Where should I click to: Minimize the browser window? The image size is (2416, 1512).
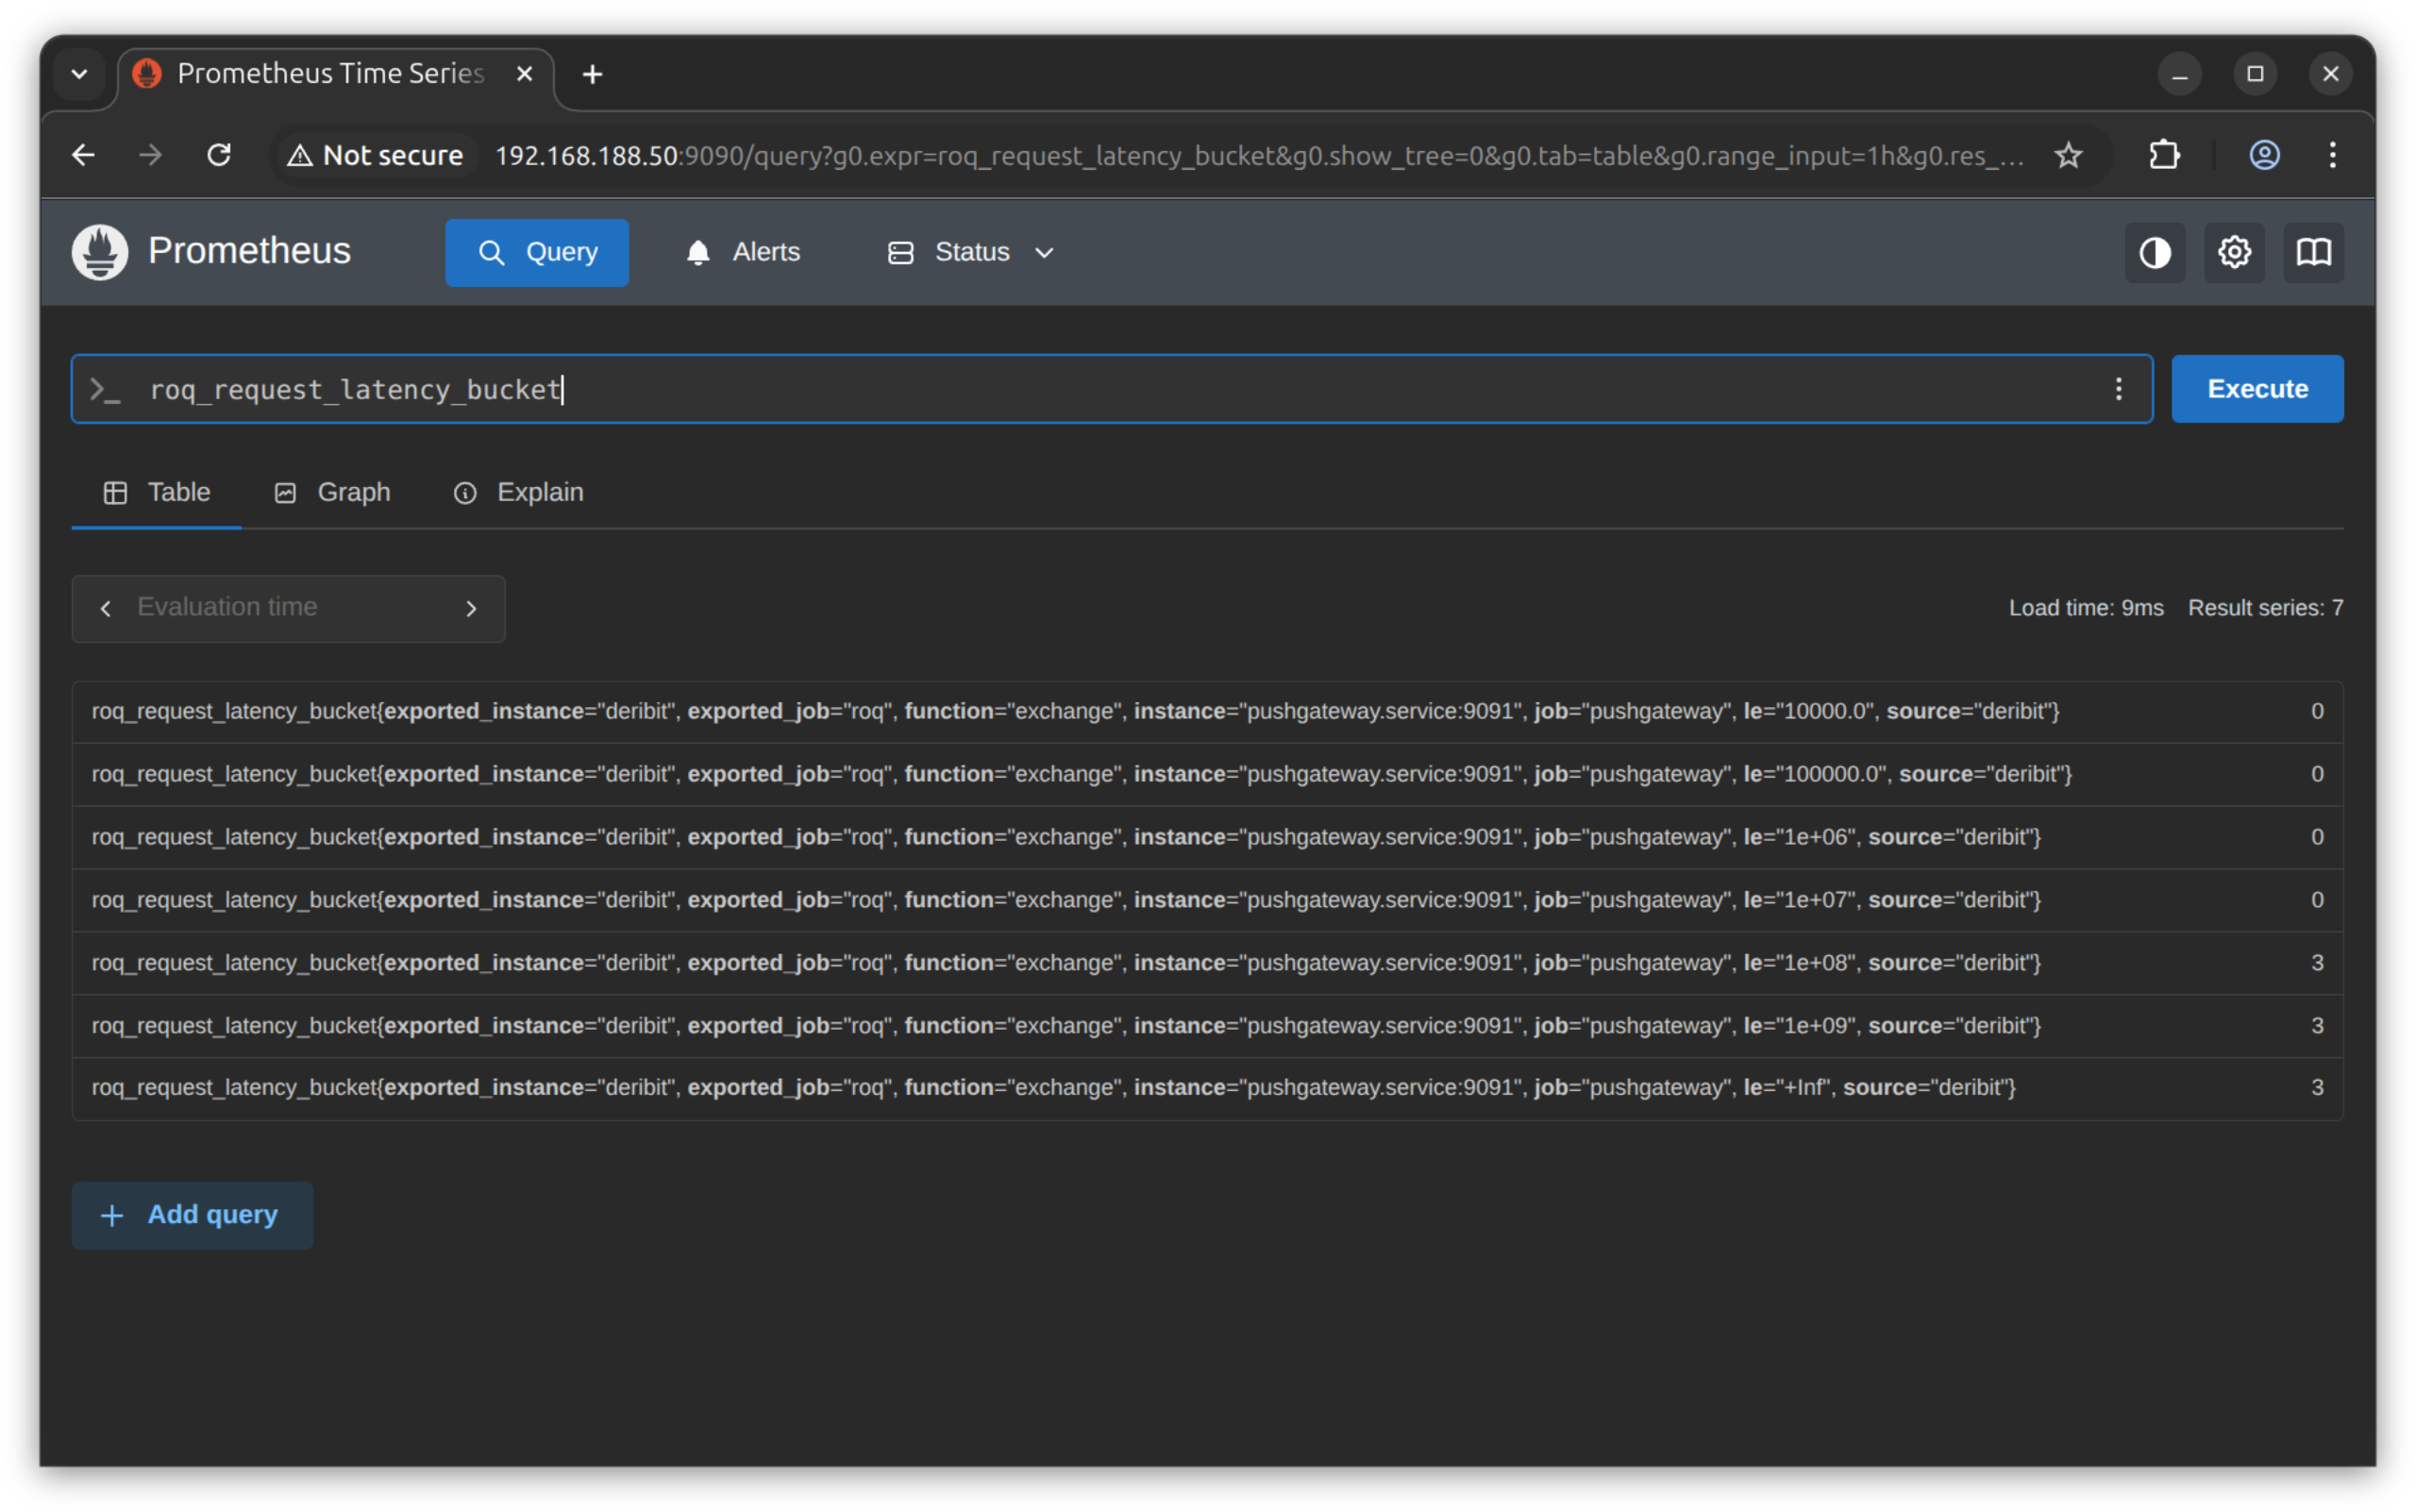tap(2180, 74)
